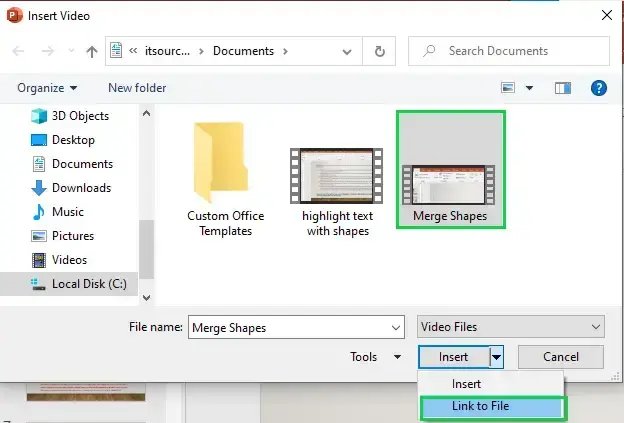Create a New folder
Screen dimensions: 624x423
pos(137,88)
